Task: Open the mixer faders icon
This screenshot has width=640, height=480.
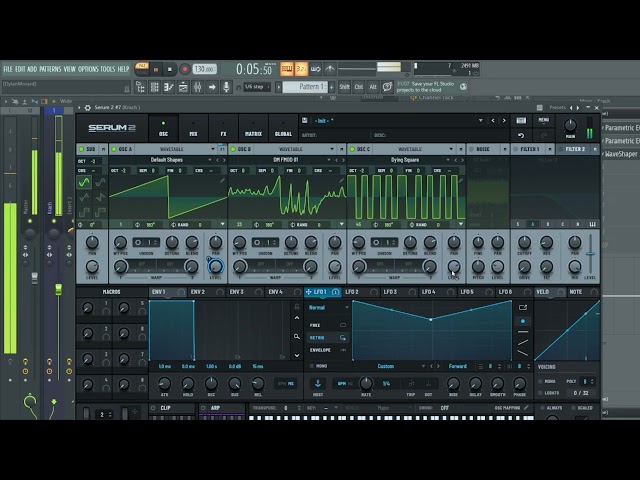Action: click(x=198, y=87)
